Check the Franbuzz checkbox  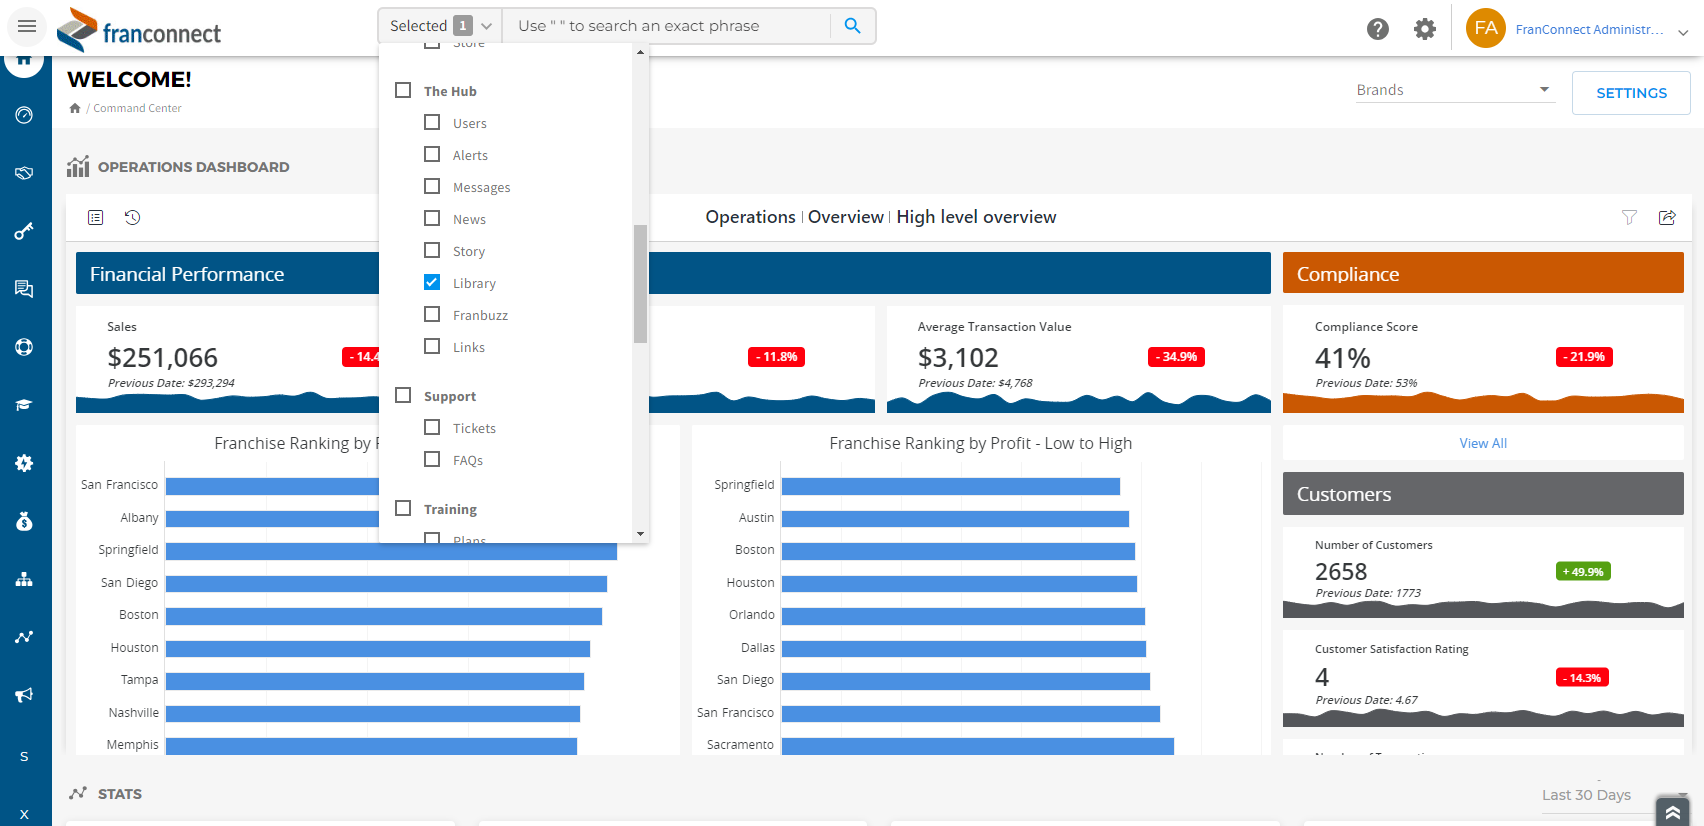(432, 315)
